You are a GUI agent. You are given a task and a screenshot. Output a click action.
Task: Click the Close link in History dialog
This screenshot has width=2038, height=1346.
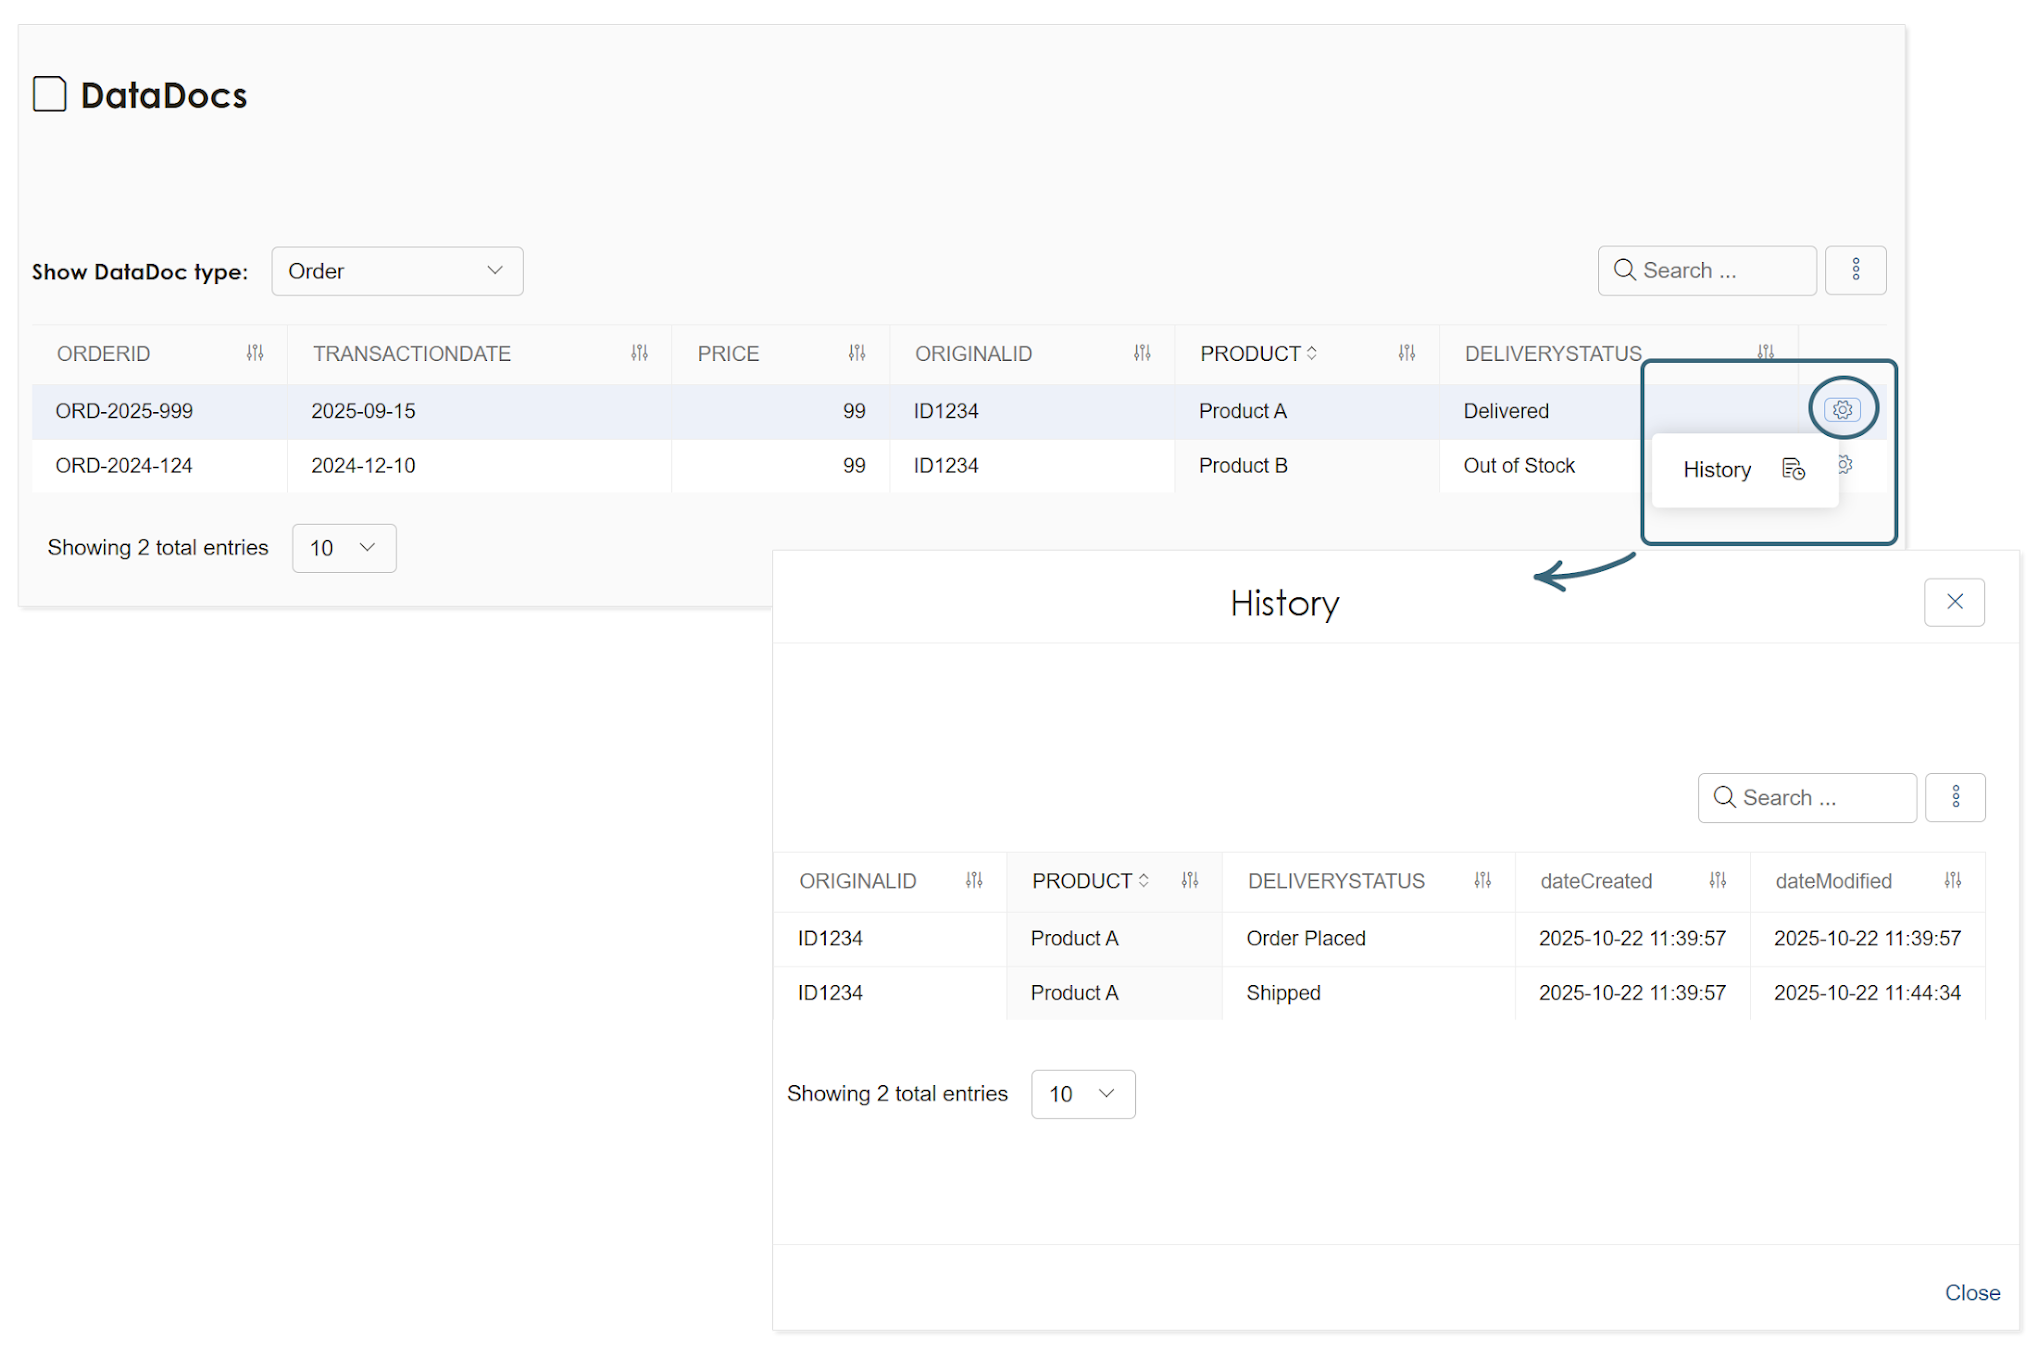coord(1971,1292)
